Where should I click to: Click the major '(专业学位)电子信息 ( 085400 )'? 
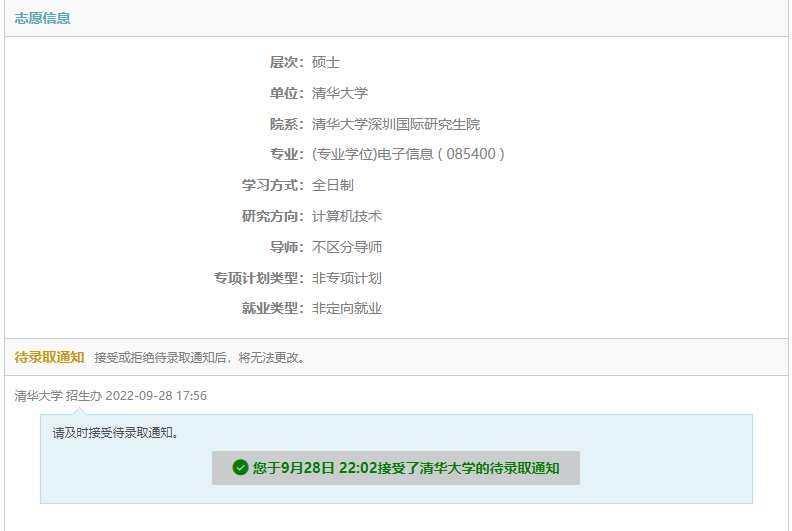click(408, 154)
